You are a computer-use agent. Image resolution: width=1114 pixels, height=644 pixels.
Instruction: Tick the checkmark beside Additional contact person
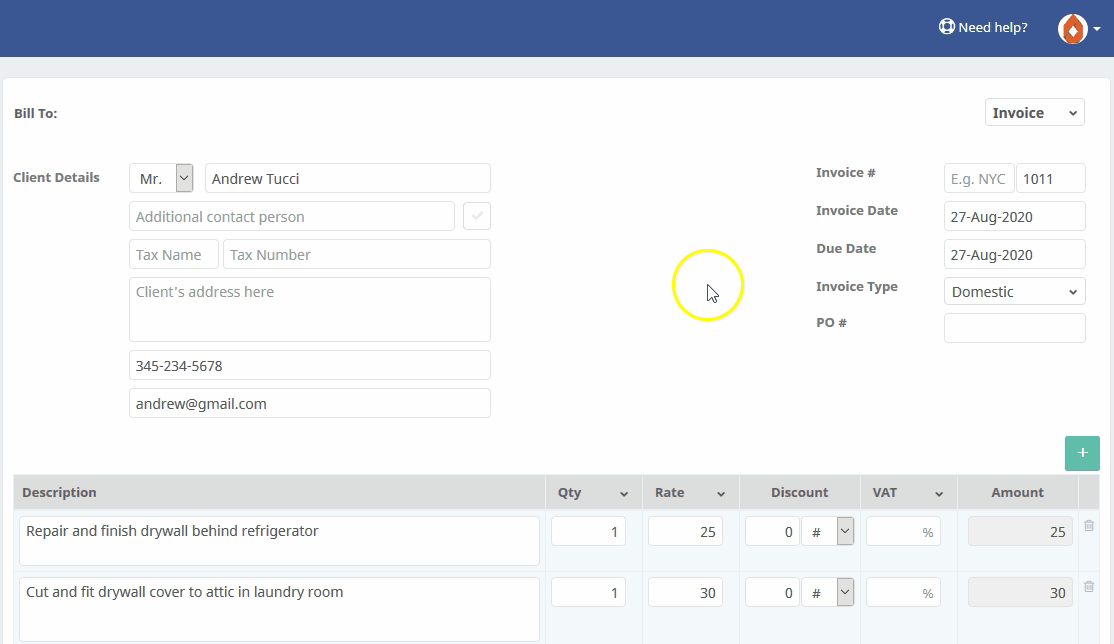point(477,216)
